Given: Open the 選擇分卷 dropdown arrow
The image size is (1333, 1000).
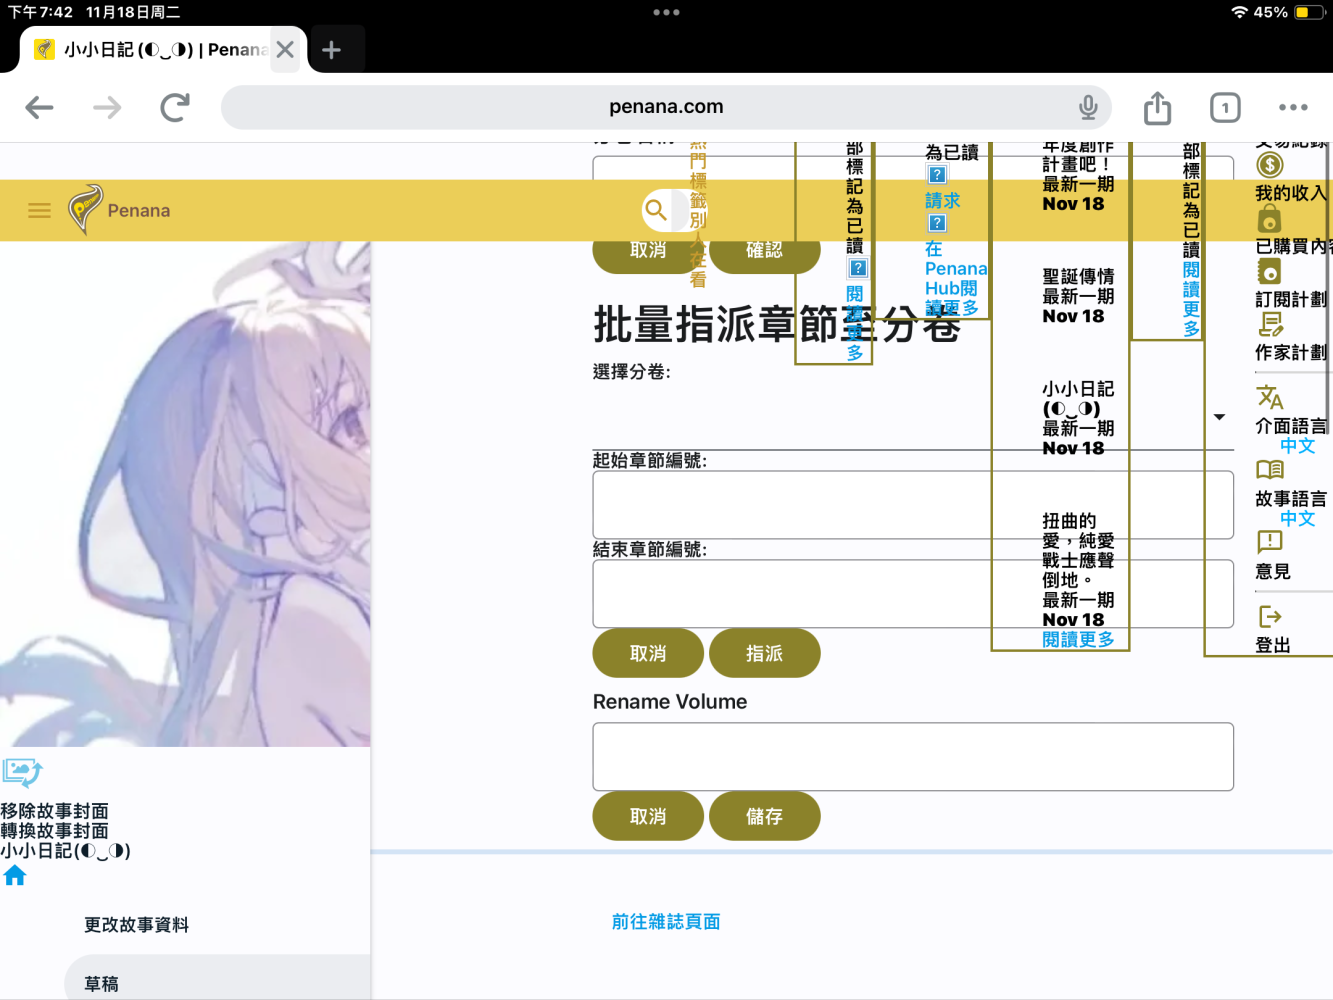Looking at the screenshot, I should point(1219,417).
